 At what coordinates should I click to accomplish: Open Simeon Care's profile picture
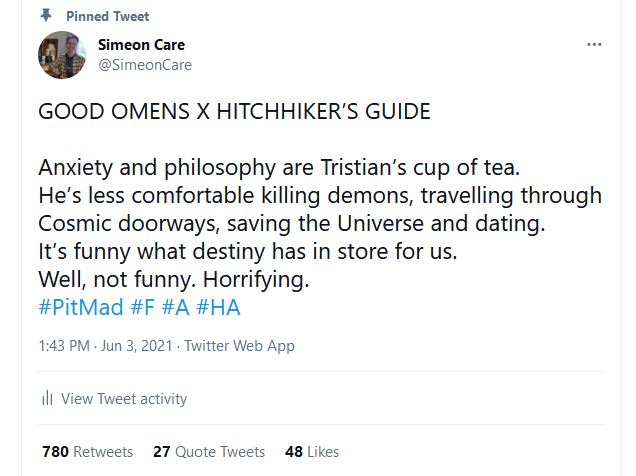click(x=63, y=55)
